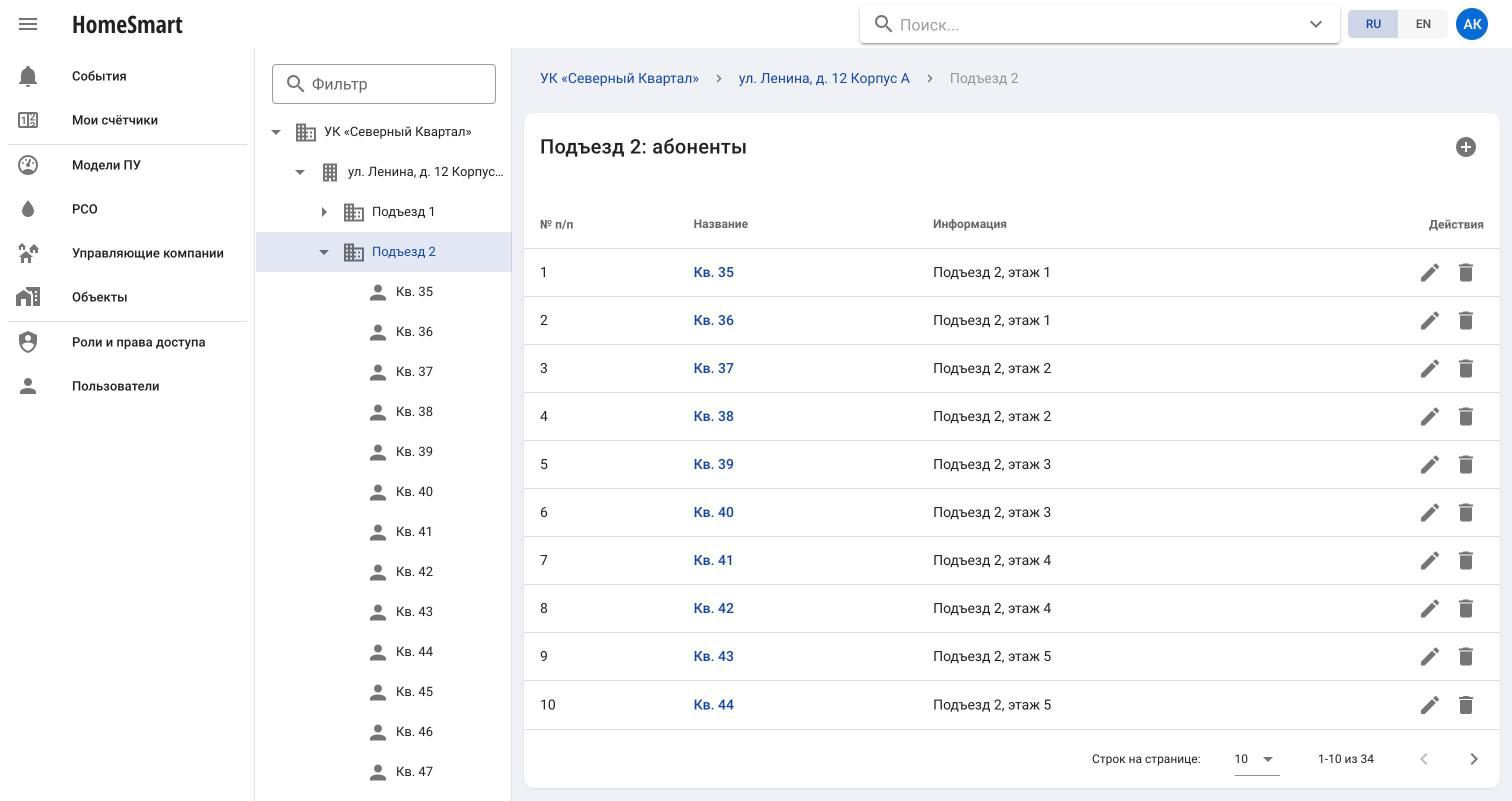Expand the Подъезд 1 tree node
The image size is (1512, 801).
click(324, 212)
